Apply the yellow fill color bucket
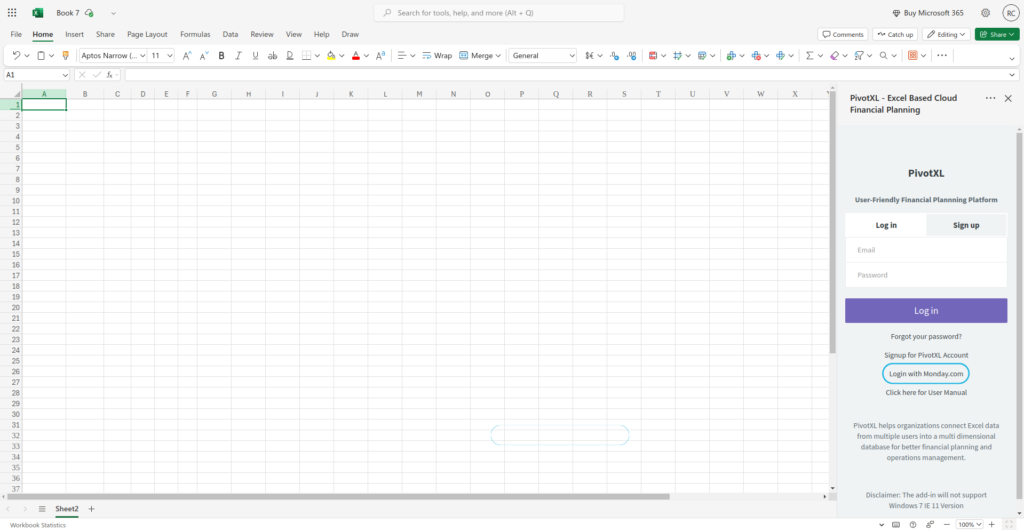Image resolution: width=1024 pixels, height=530 pixels. [331, 55]
